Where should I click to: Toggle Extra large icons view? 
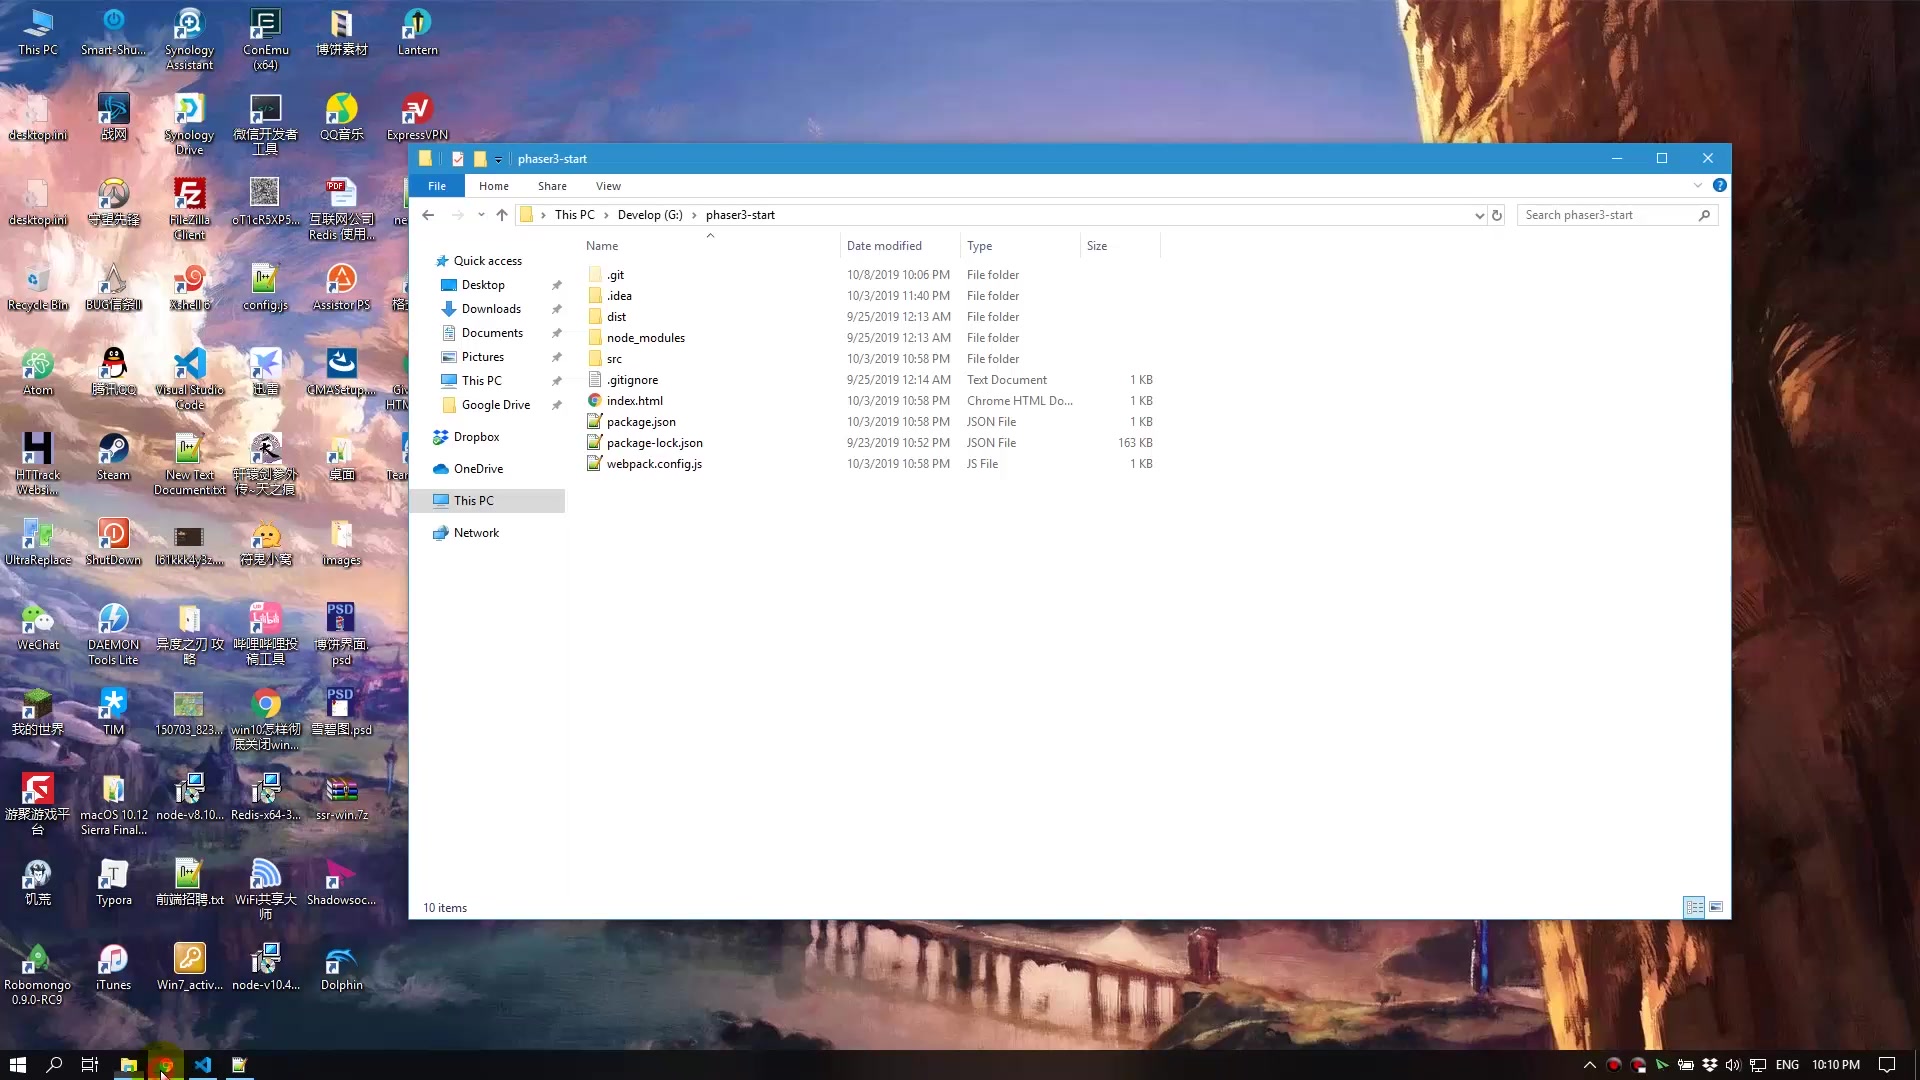click(x=1716, y=907)
